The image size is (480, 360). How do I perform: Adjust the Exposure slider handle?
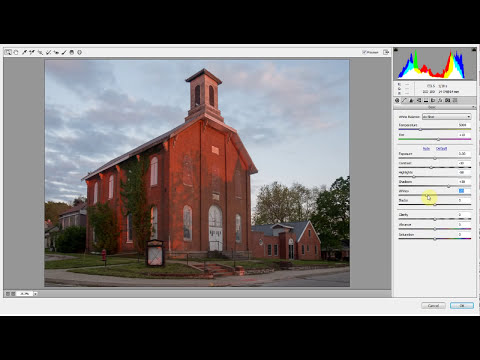pyautogui.click(x=435, y=158)
